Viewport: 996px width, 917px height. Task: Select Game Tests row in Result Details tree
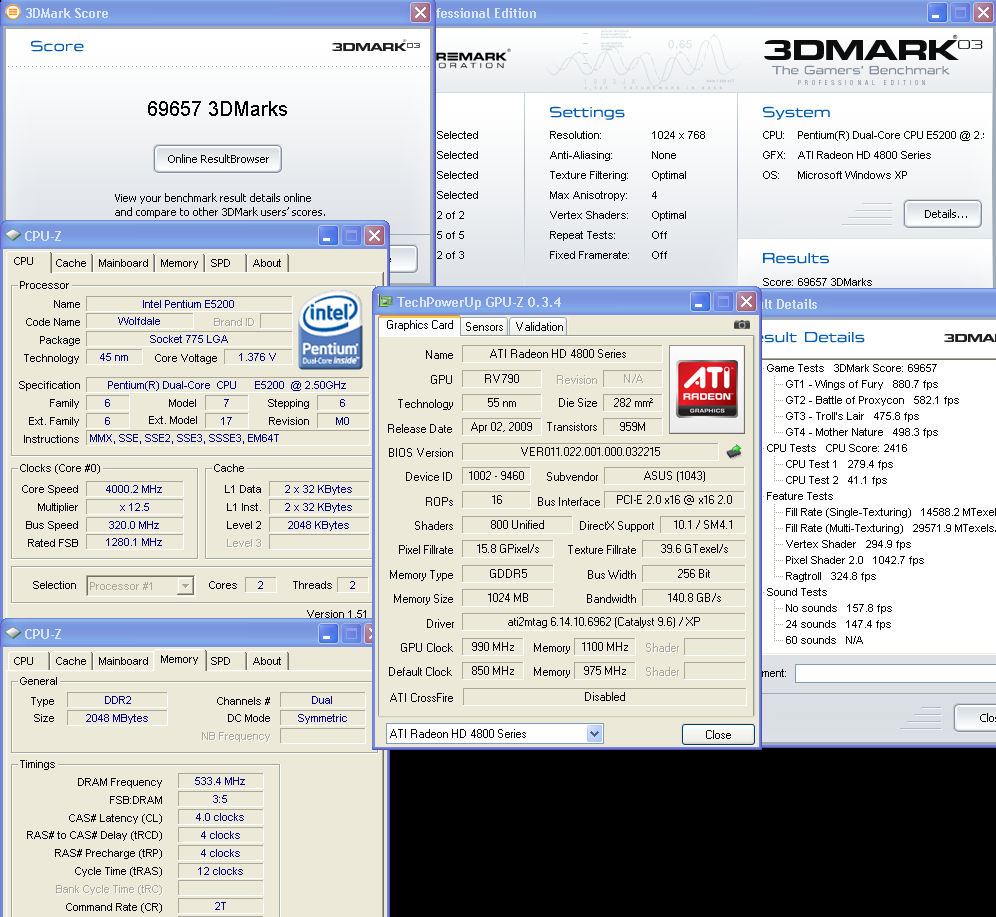pyautogui.click(x=851, y=368)
